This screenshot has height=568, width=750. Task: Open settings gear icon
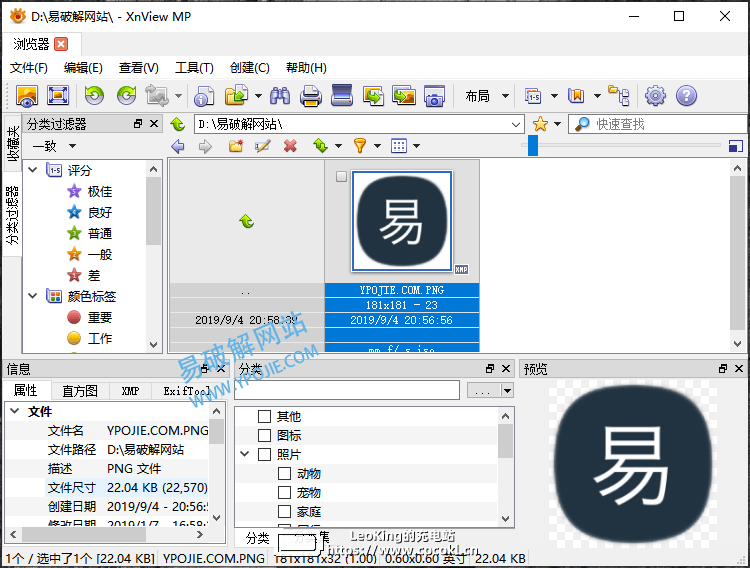coord(655,96)
